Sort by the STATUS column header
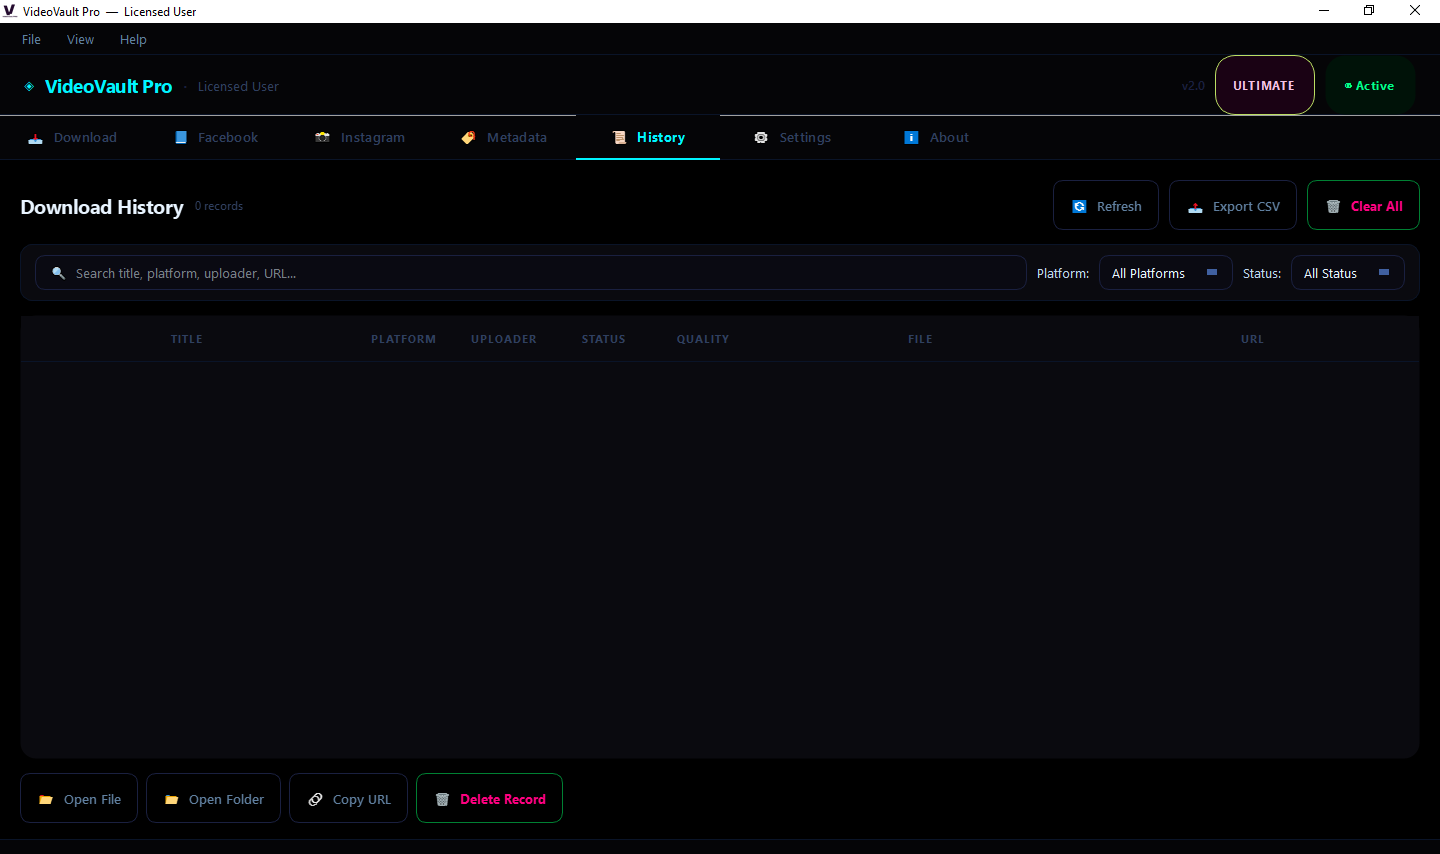The width and height of the screenshot is (1440, 854). tap(604, 340)
